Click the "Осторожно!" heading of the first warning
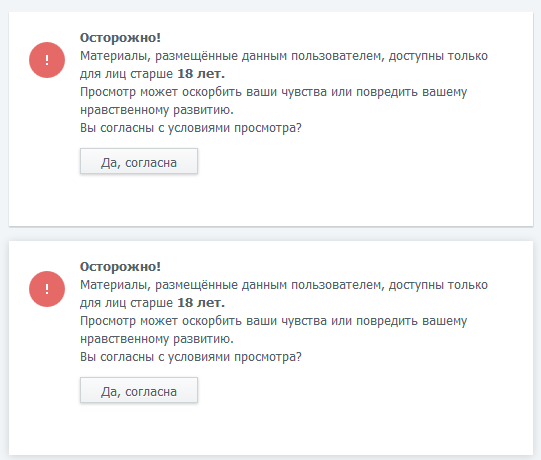Viewport: 541px width, 460px height. (120, 38)
